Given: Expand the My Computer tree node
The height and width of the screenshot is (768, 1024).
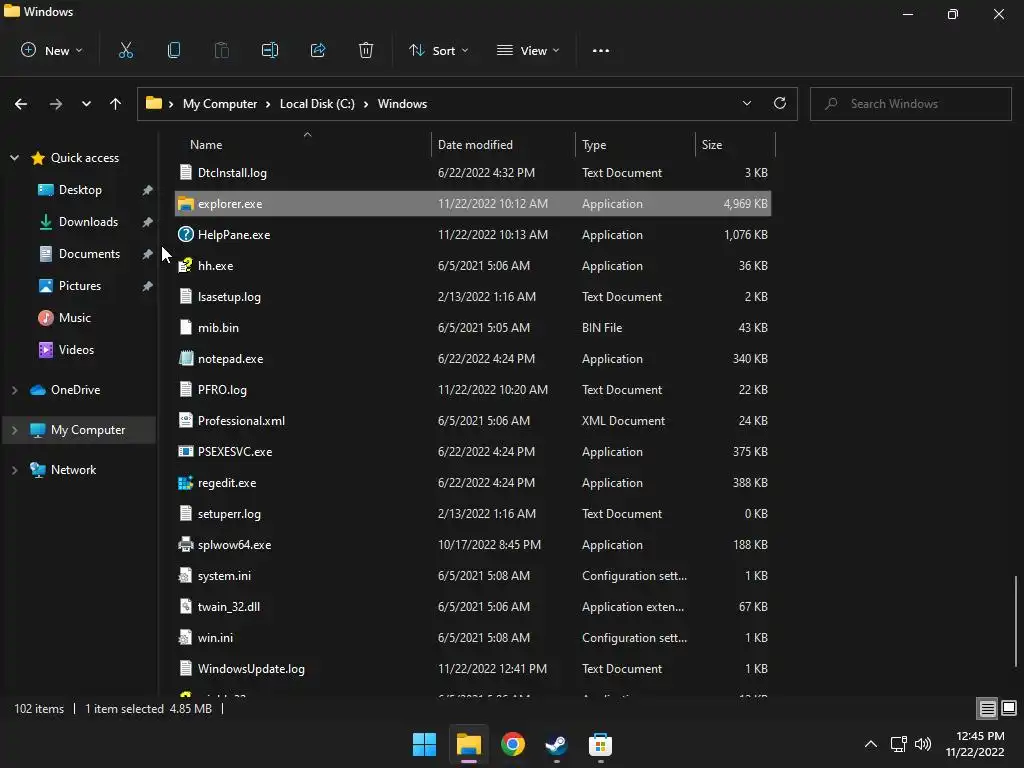Looking at the screenshot, I should (14, 430).
